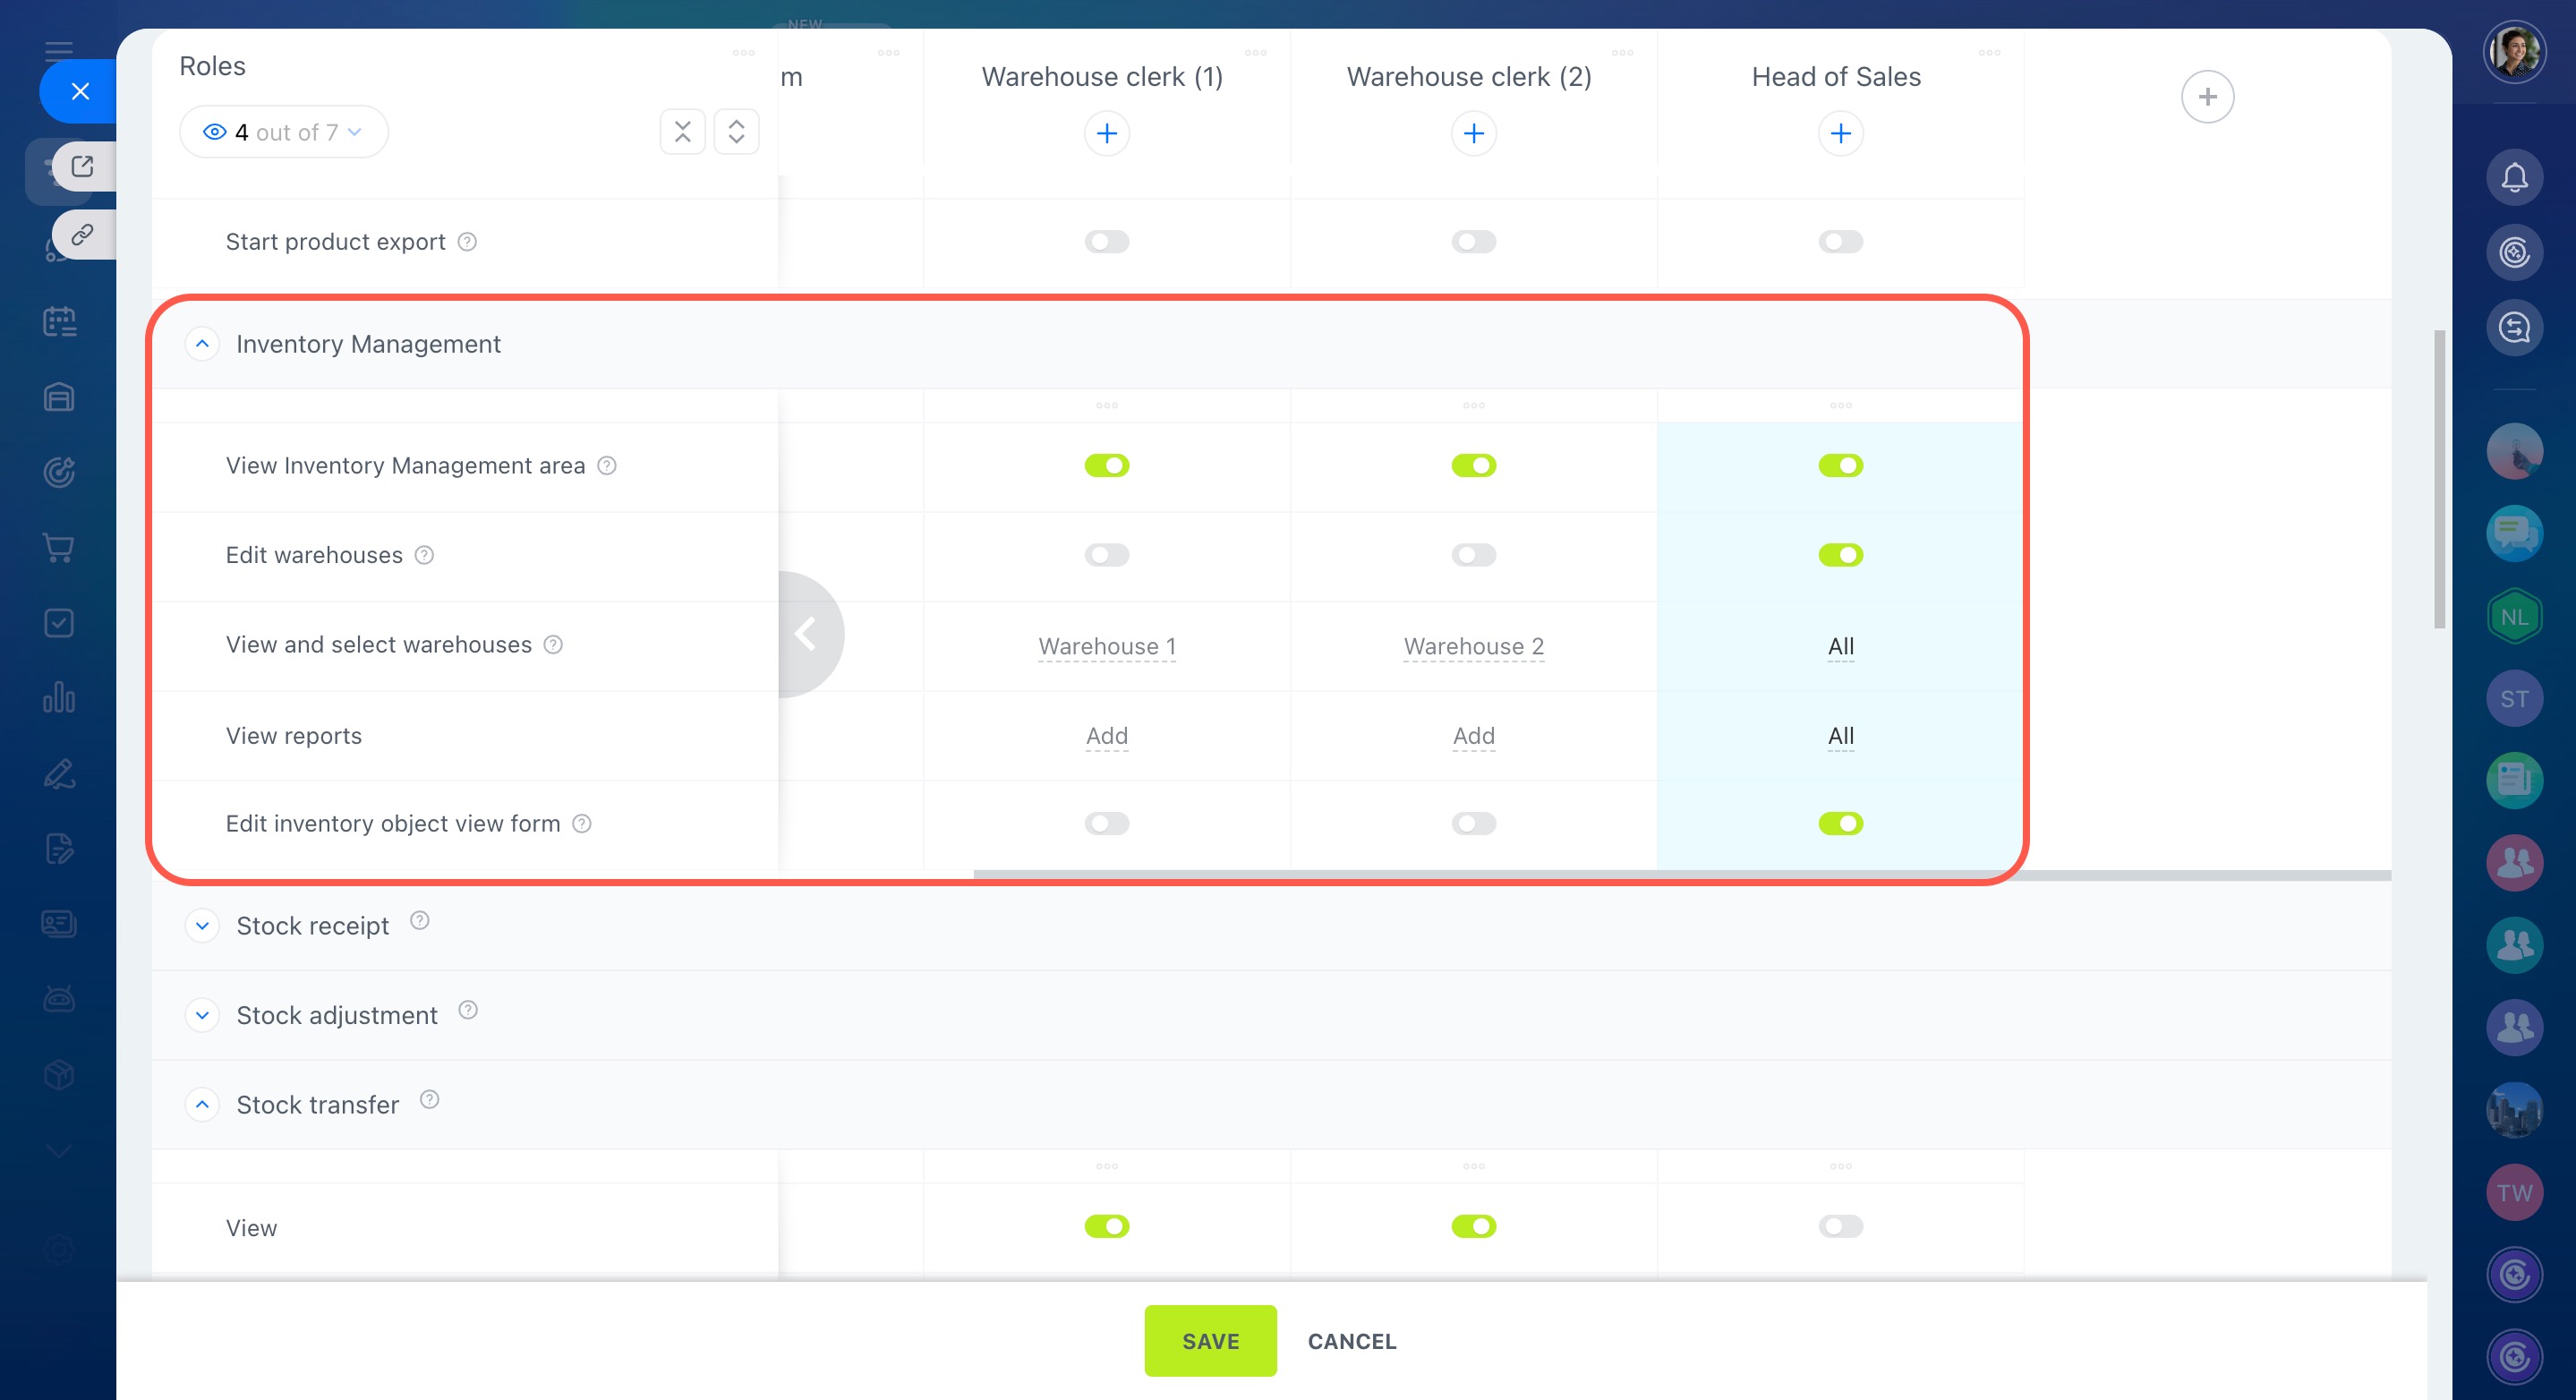Screen dimensions: 2576x1400
Task: Disable Edit warehouses for Head of Sales
Action: [1840, 555]
